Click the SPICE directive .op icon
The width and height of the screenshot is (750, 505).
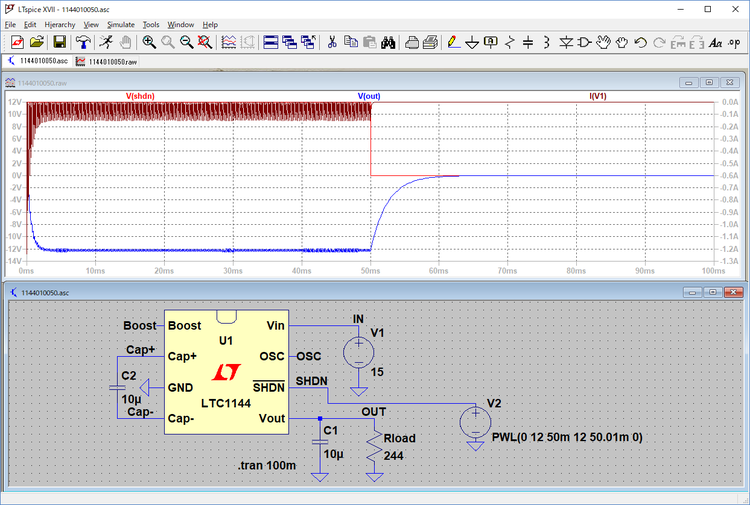pyautogui.click(x=736, y=42)
